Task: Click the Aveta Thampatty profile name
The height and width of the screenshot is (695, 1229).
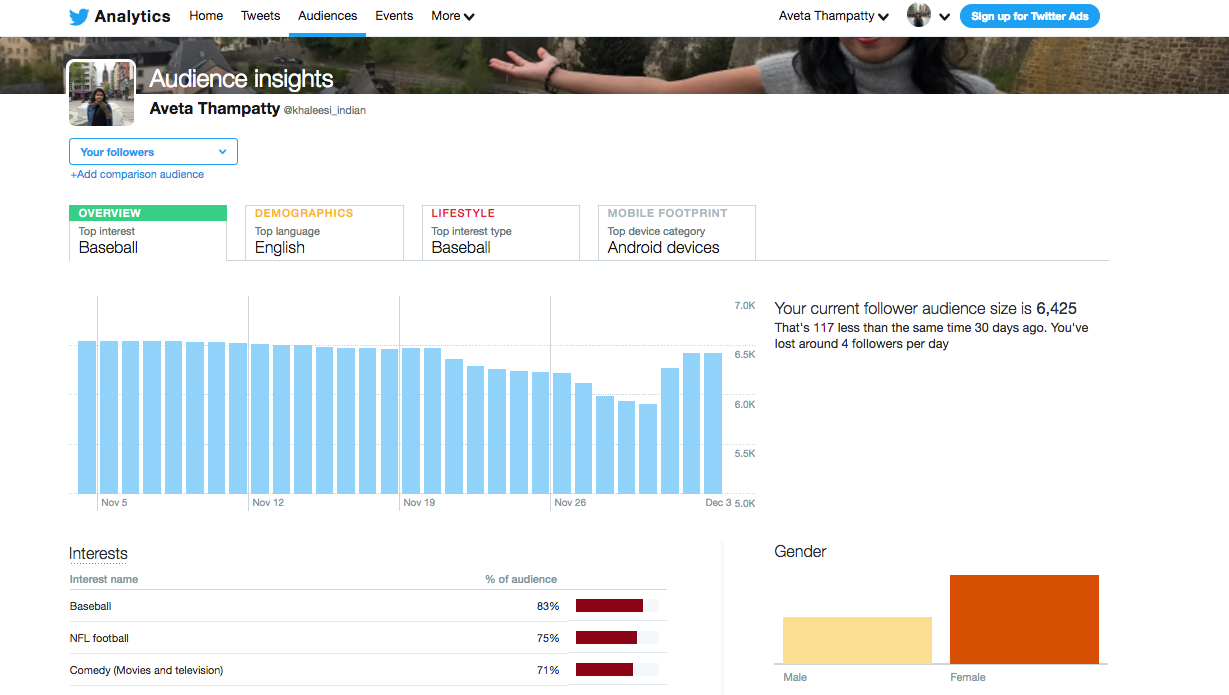Action: coord(215,109)
